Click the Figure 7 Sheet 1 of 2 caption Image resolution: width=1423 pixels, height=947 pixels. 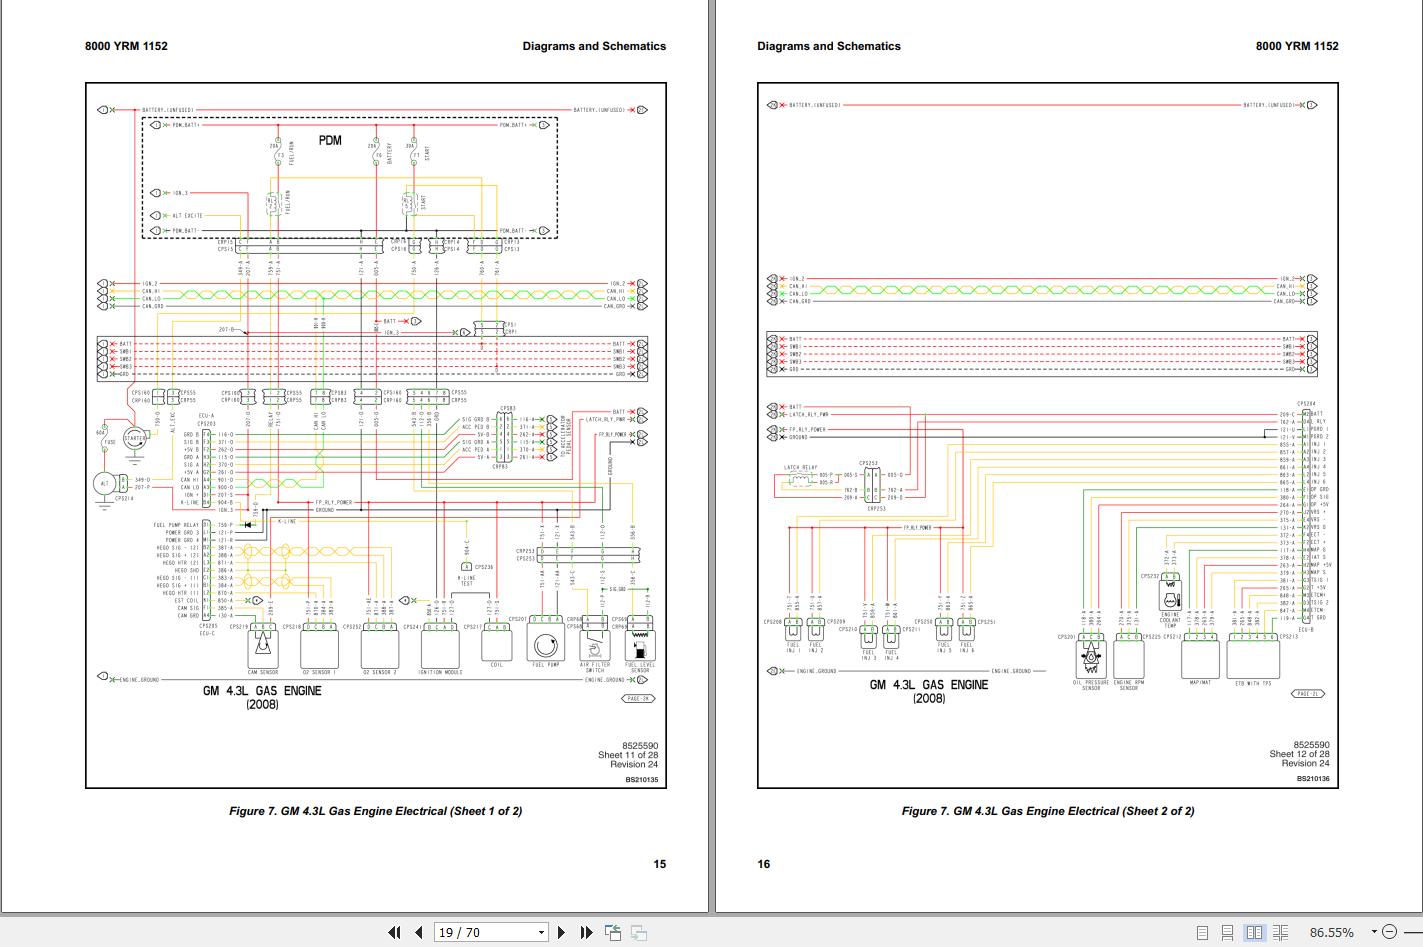coord(375,811)
